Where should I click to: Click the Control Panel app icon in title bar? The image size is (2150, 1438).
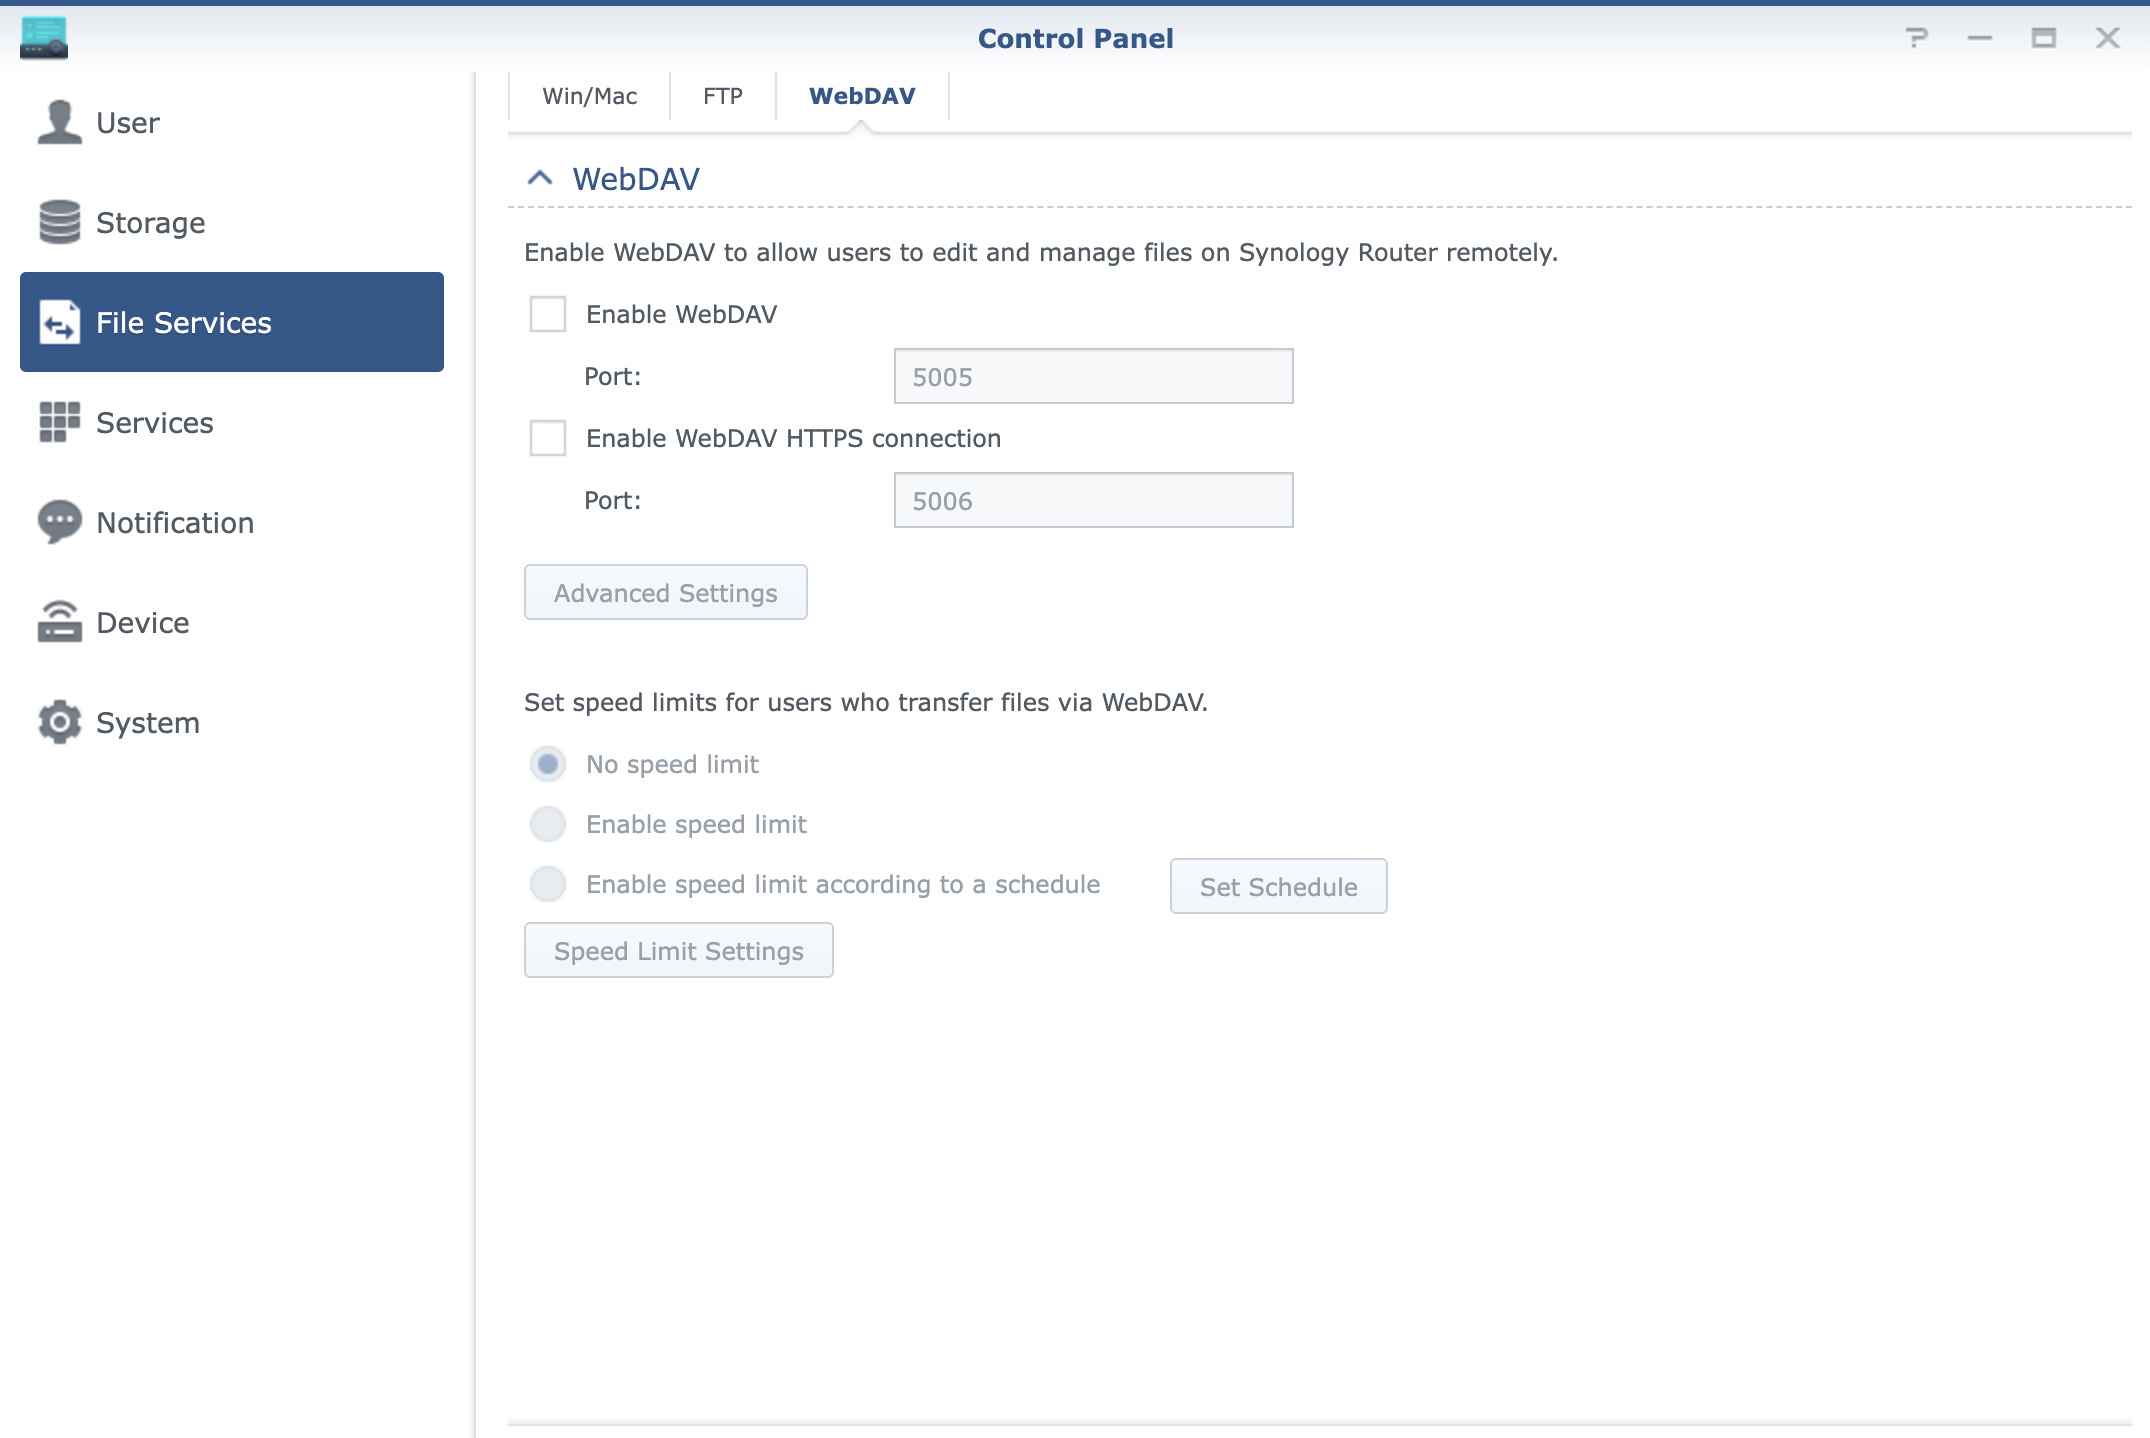coord(44,38)
